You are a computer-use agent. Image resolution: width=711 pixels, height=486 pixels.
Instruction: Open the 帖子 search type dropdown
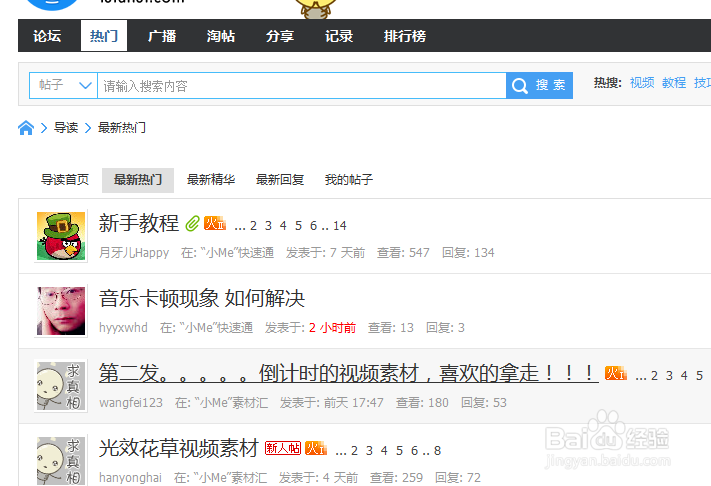tap(63, 85)
